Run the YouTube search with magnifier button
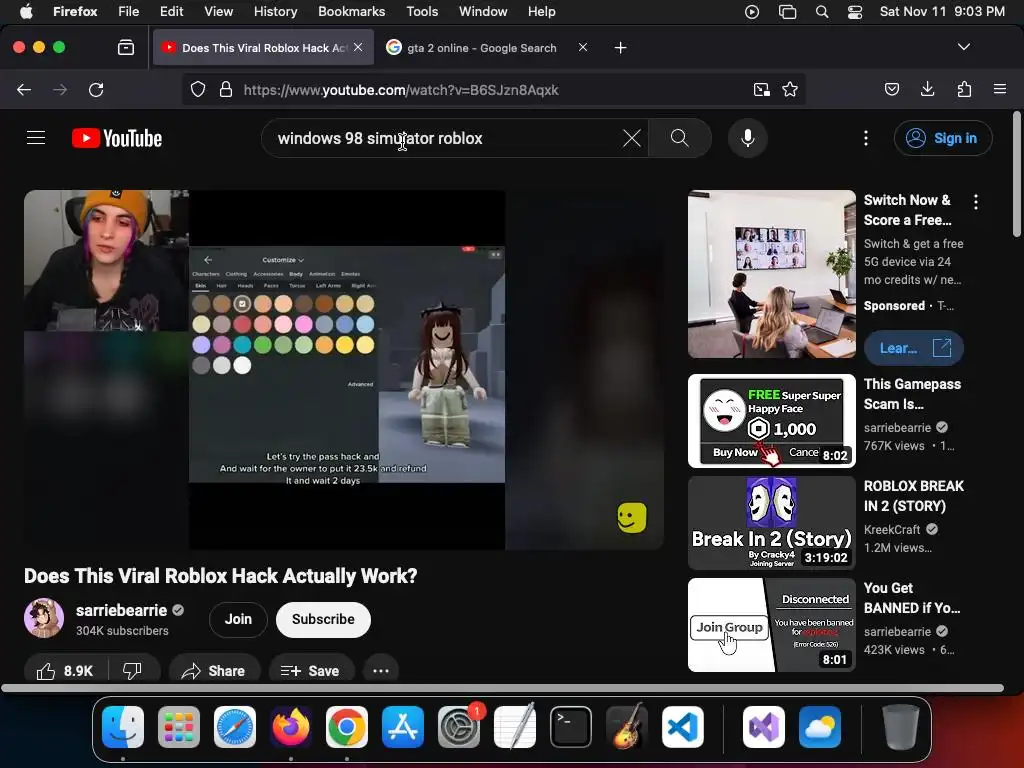 tap(680, 138)
